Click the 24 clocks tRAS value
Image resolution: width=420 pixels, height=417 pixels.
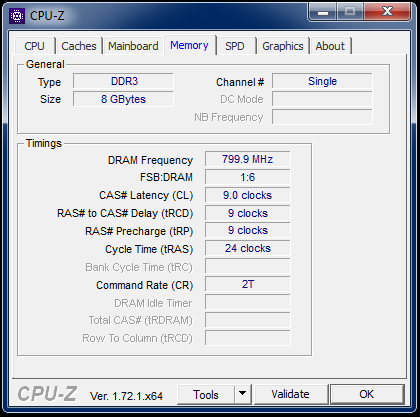pos(248,248)
